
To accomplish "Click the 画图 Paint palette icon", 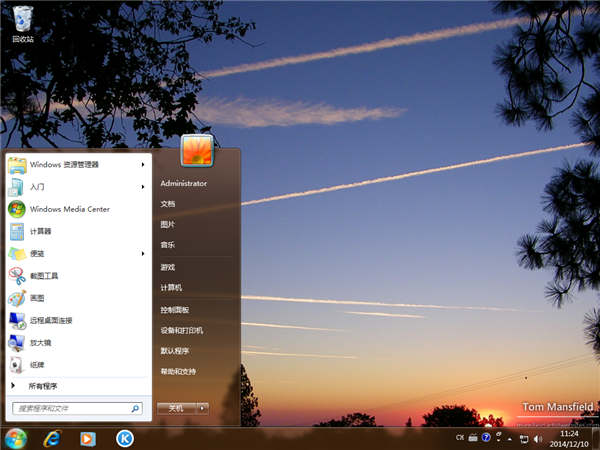I will (x=17, y=298).
